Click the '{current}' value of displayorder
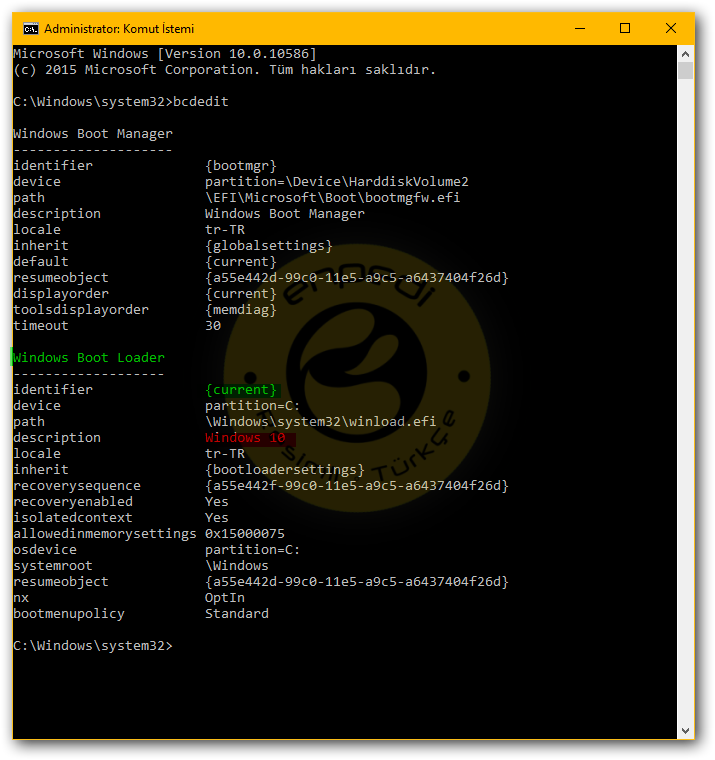This screenshot has width=715, height=760. pyautogui.click(x=240, y=294)
